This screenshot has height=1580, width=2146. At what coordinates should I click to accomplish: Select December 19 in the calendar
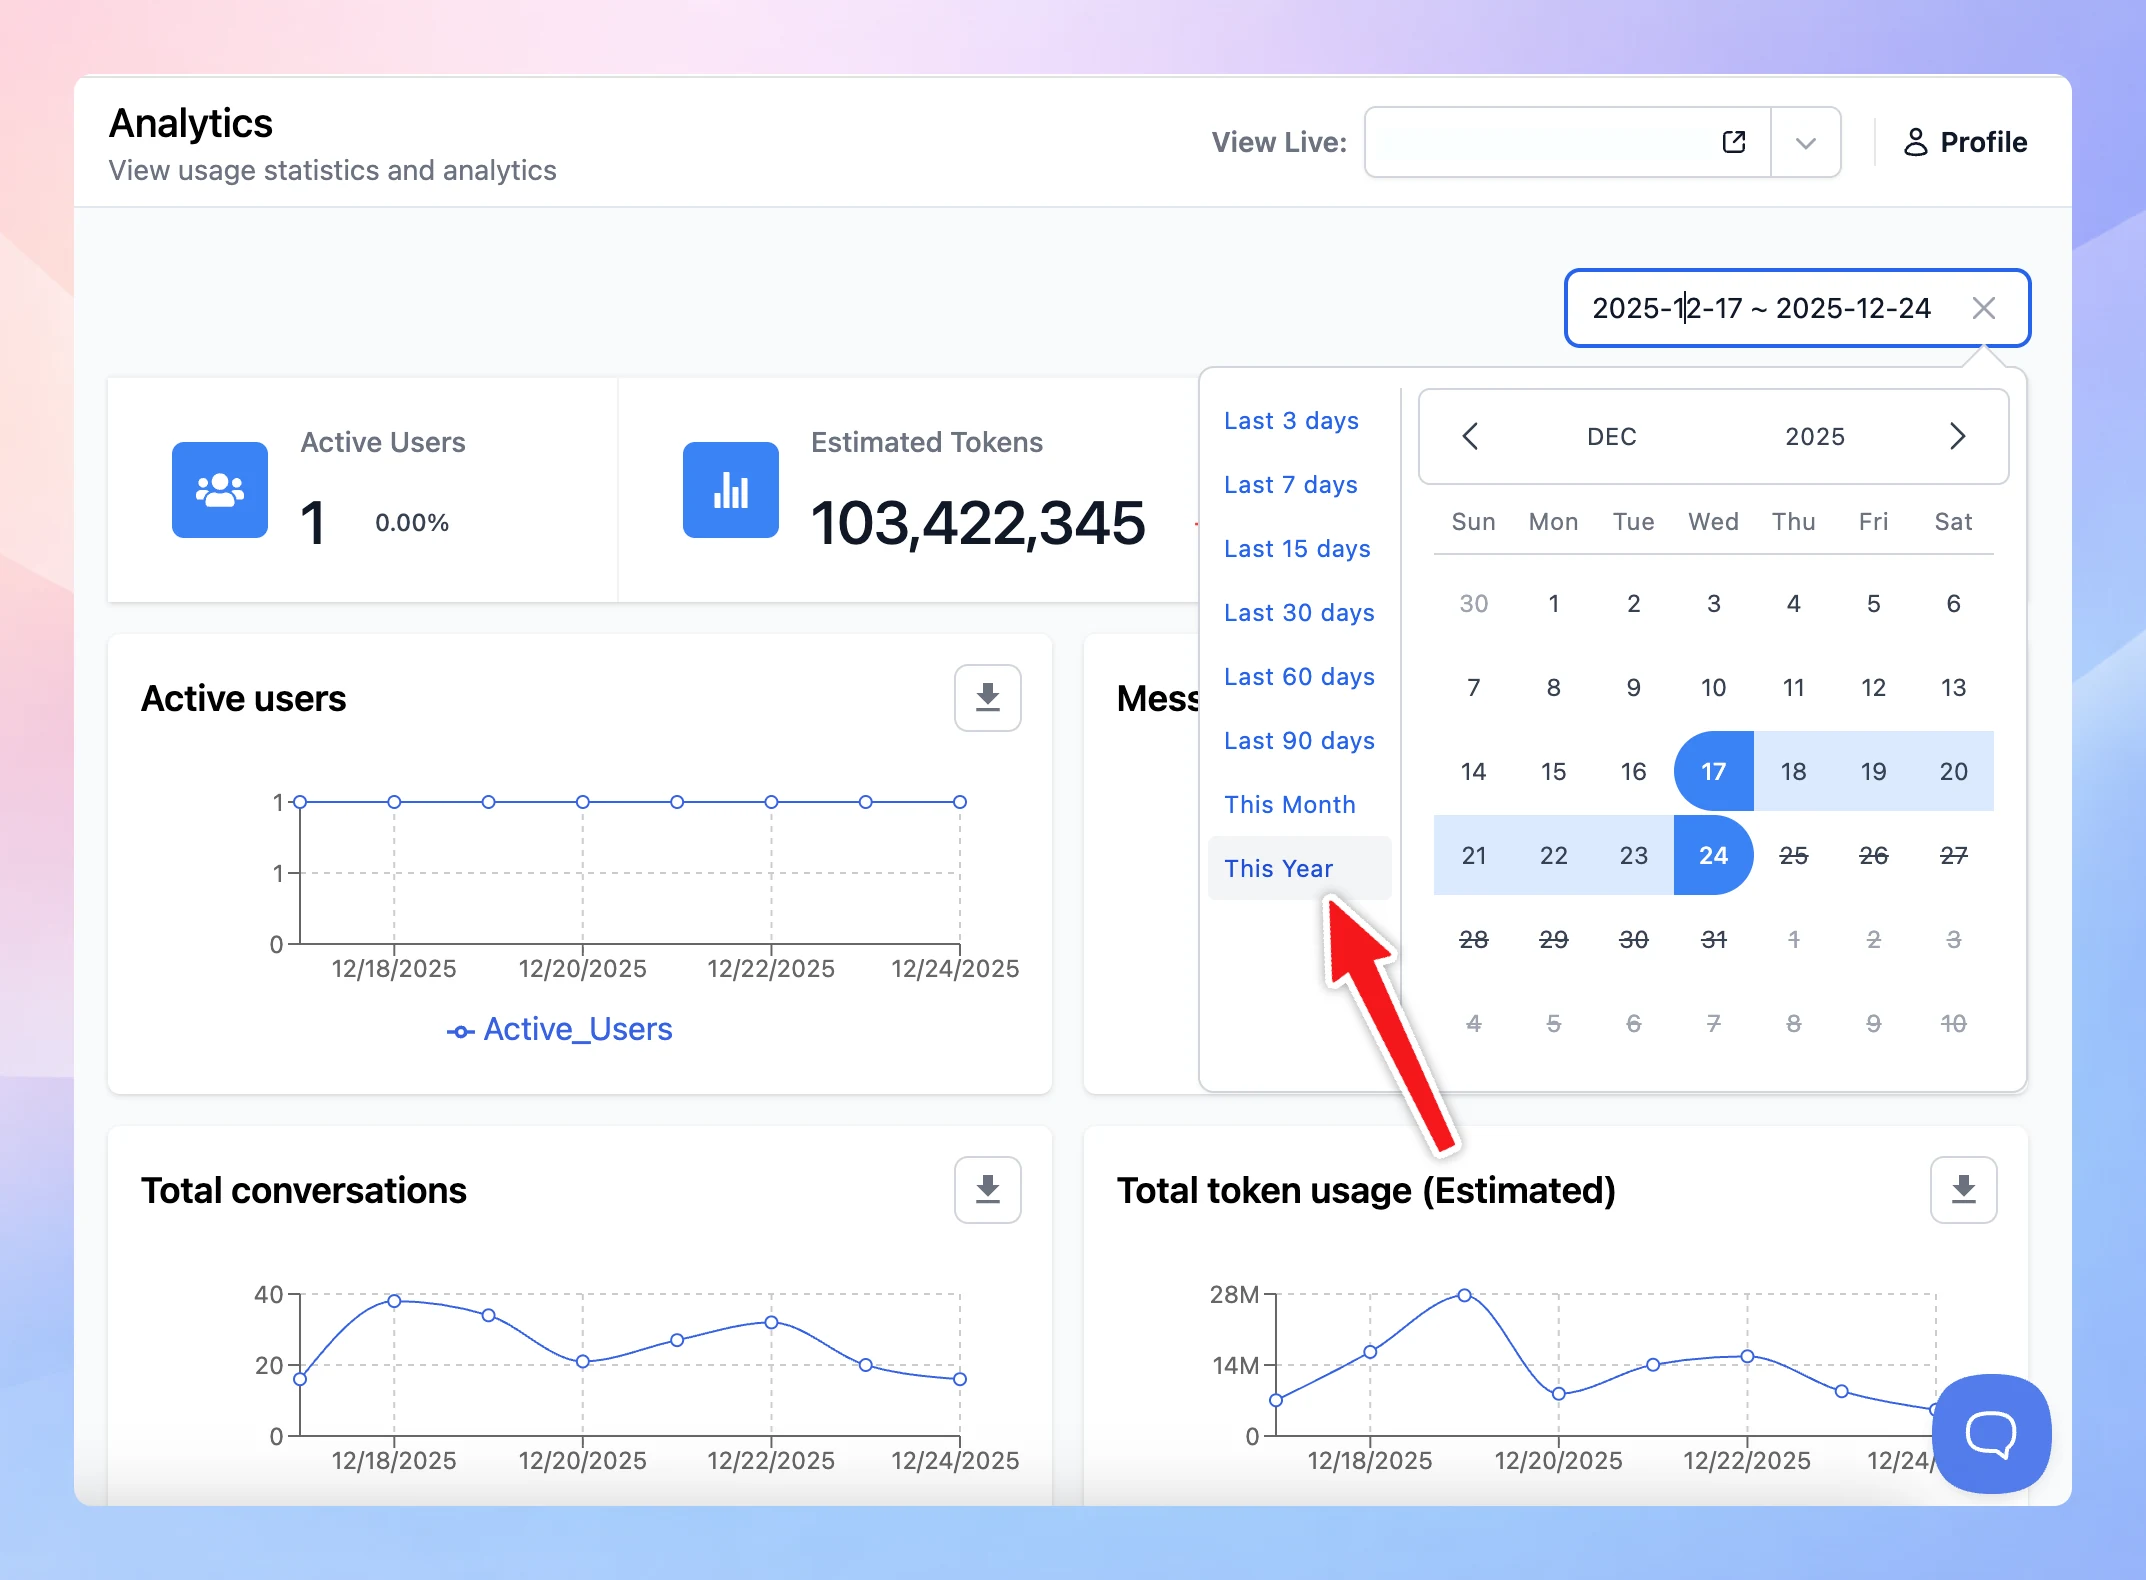click(x=1873, y=771)
